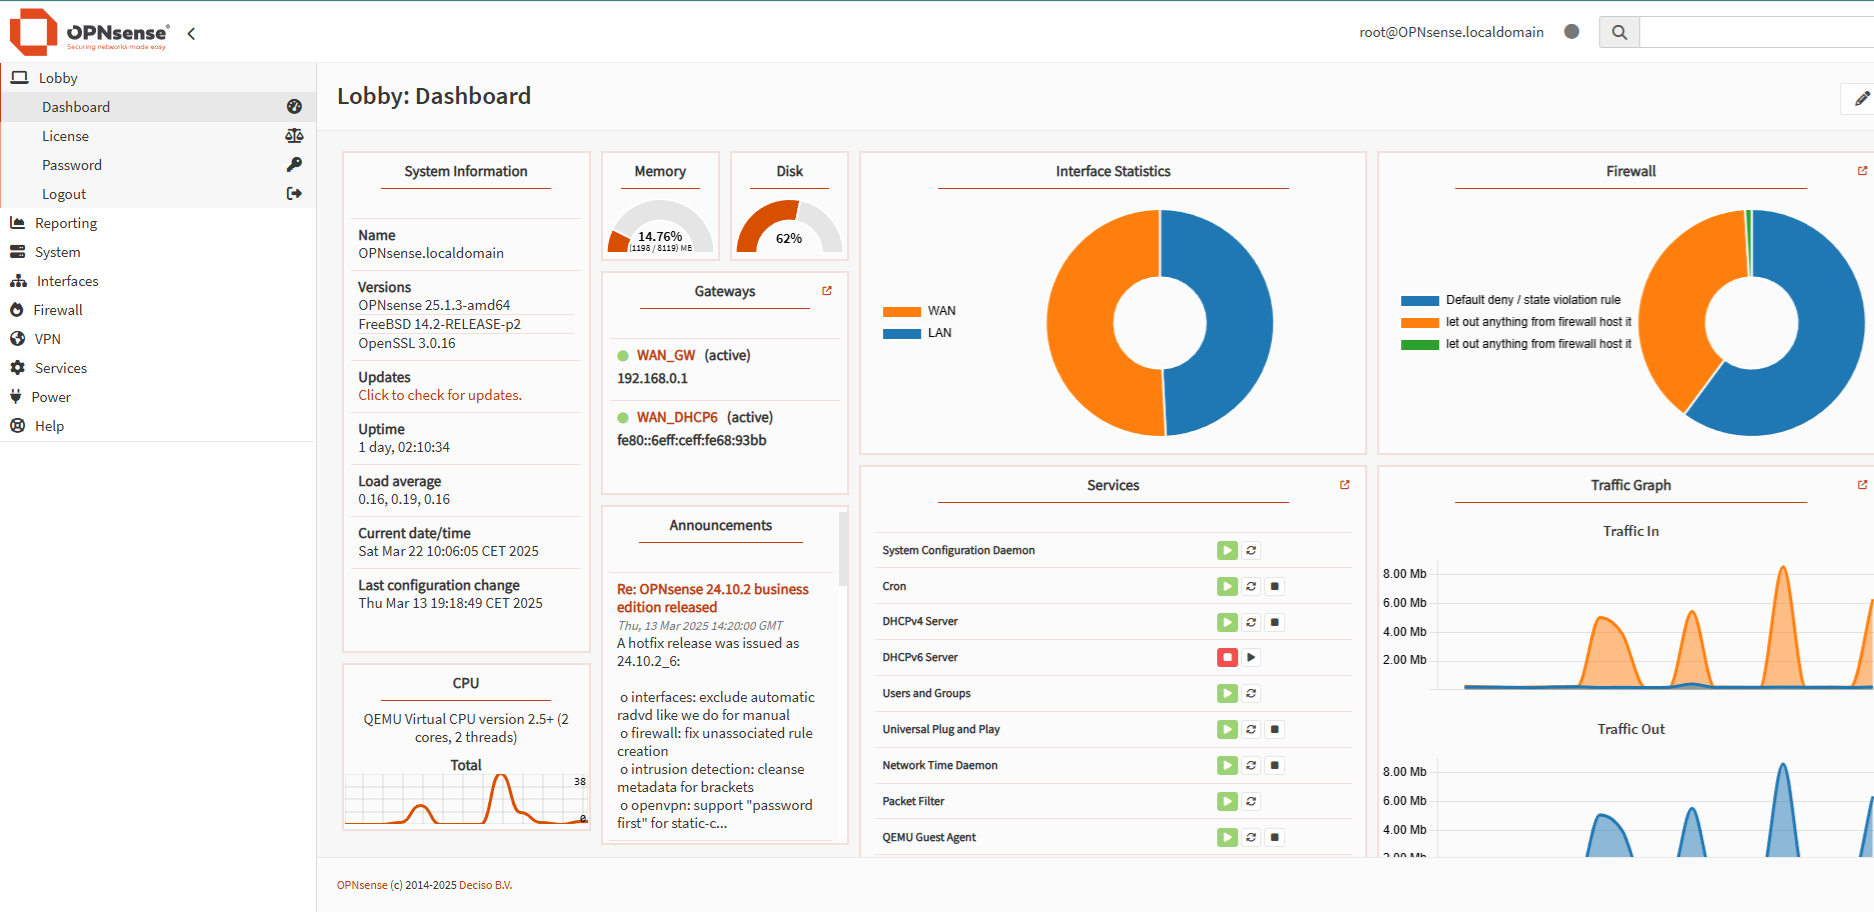Click the Memory usage gauge
1874x912 pixels.
pyautogui.click(x=660, y=226)
